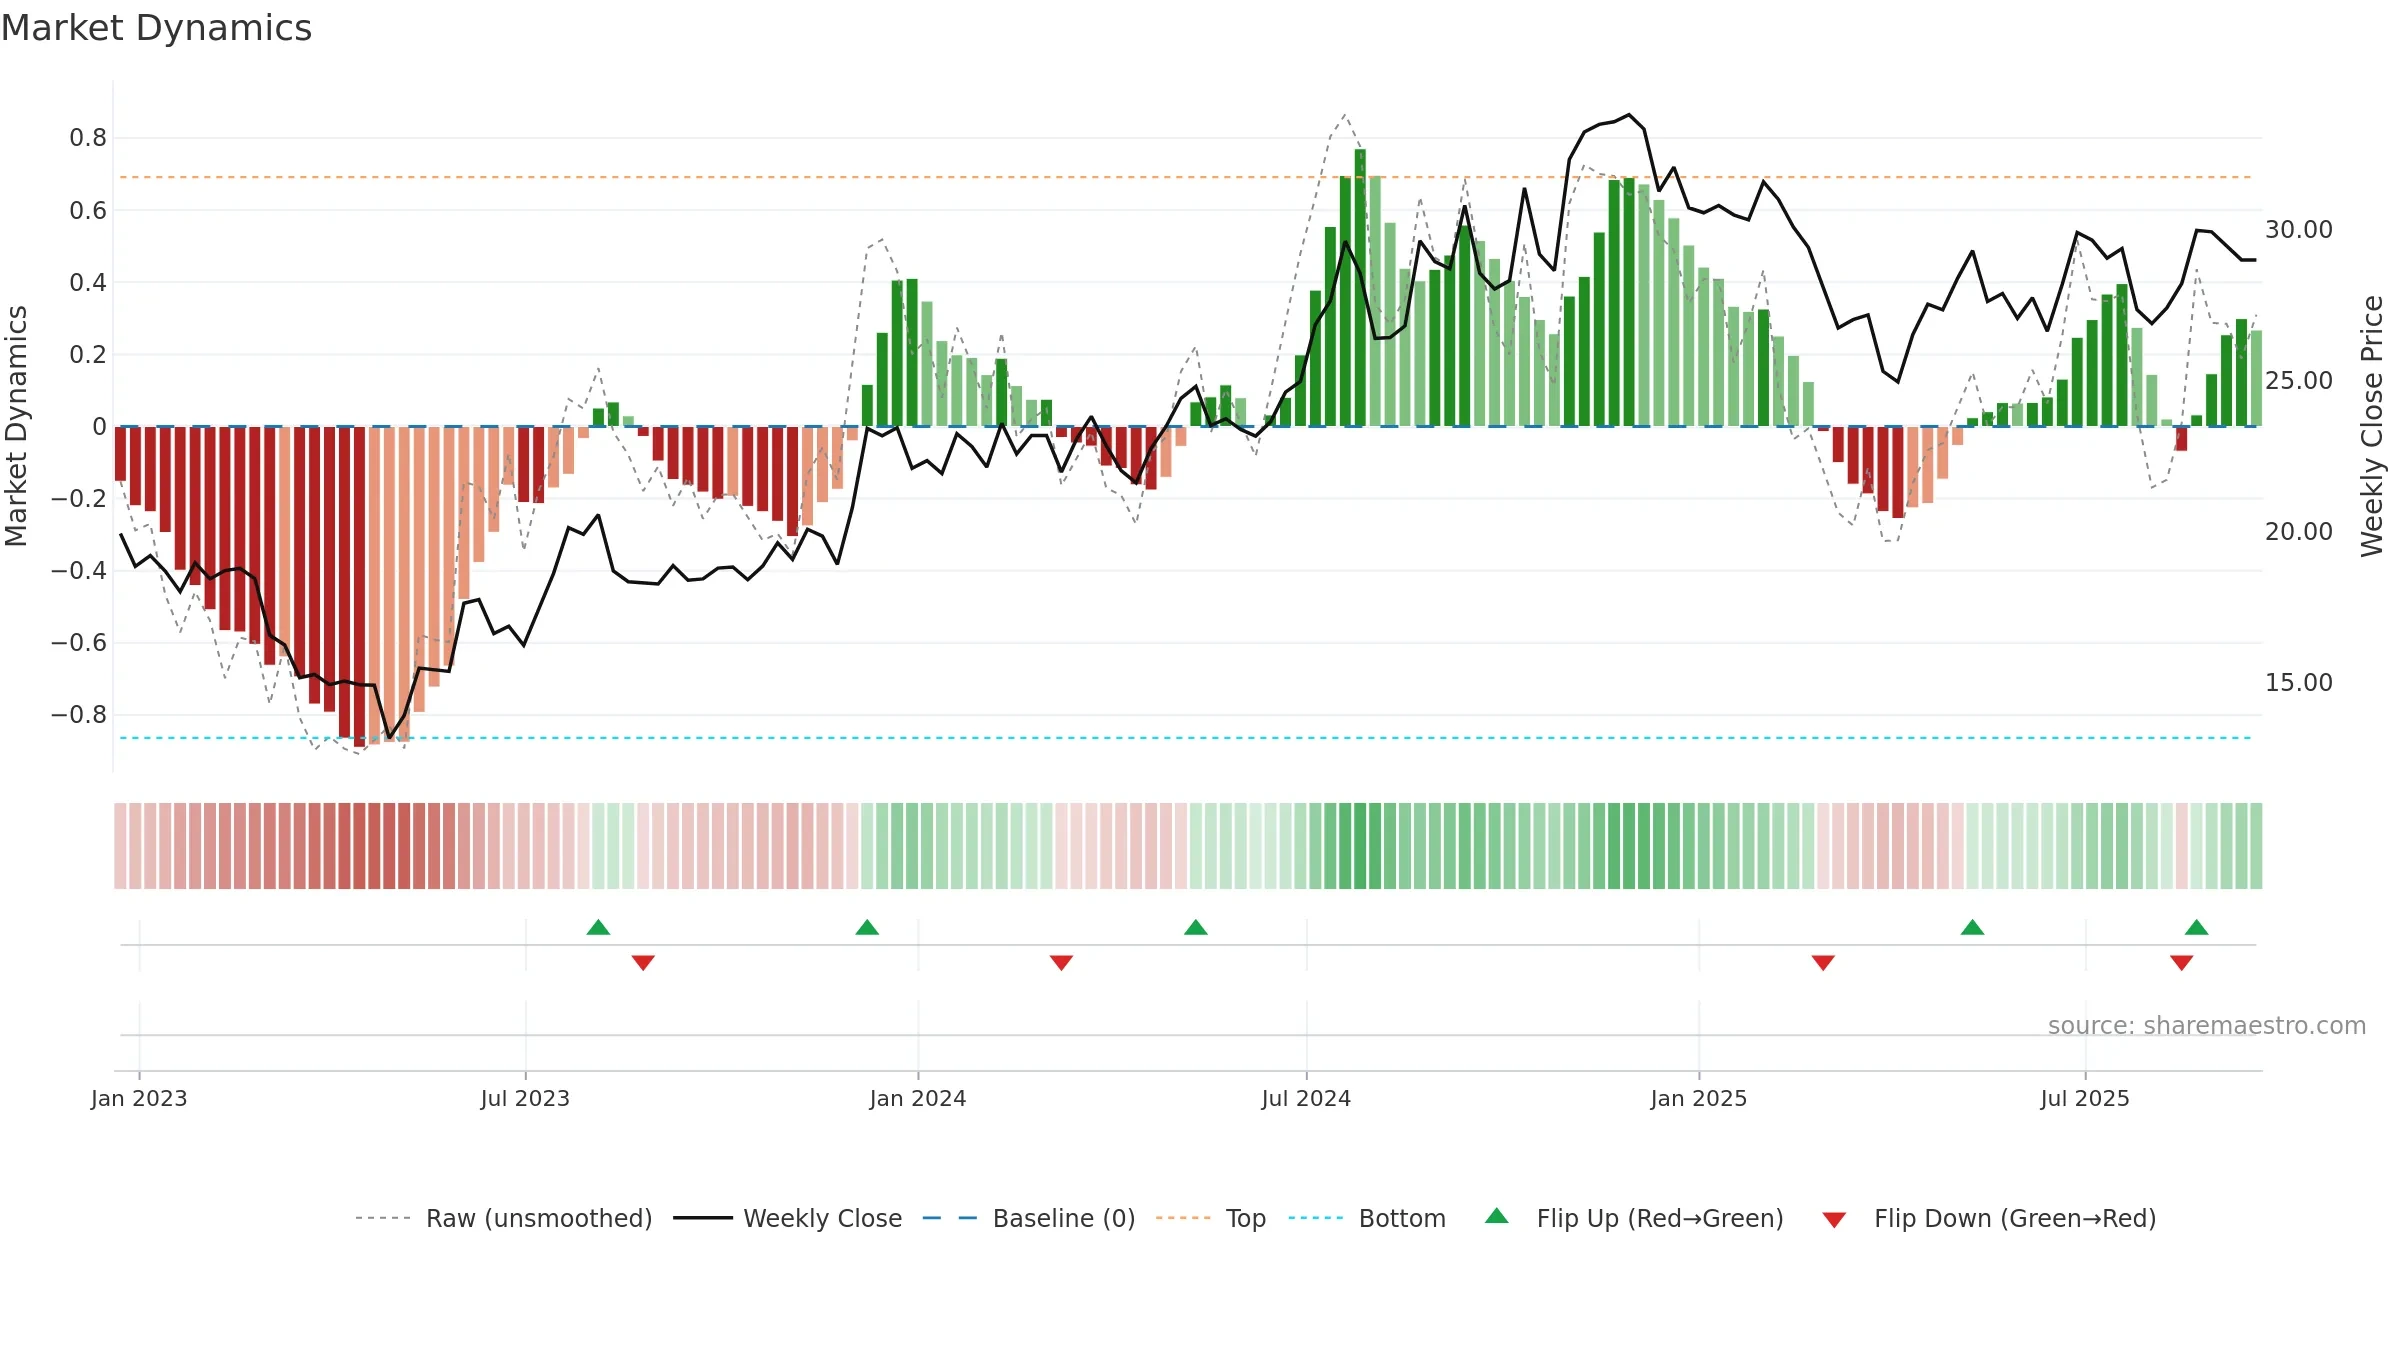This screenshot has width=2400, height=1350.
Task: Click the green triangle icon in the legend
Action: 1497,1216
